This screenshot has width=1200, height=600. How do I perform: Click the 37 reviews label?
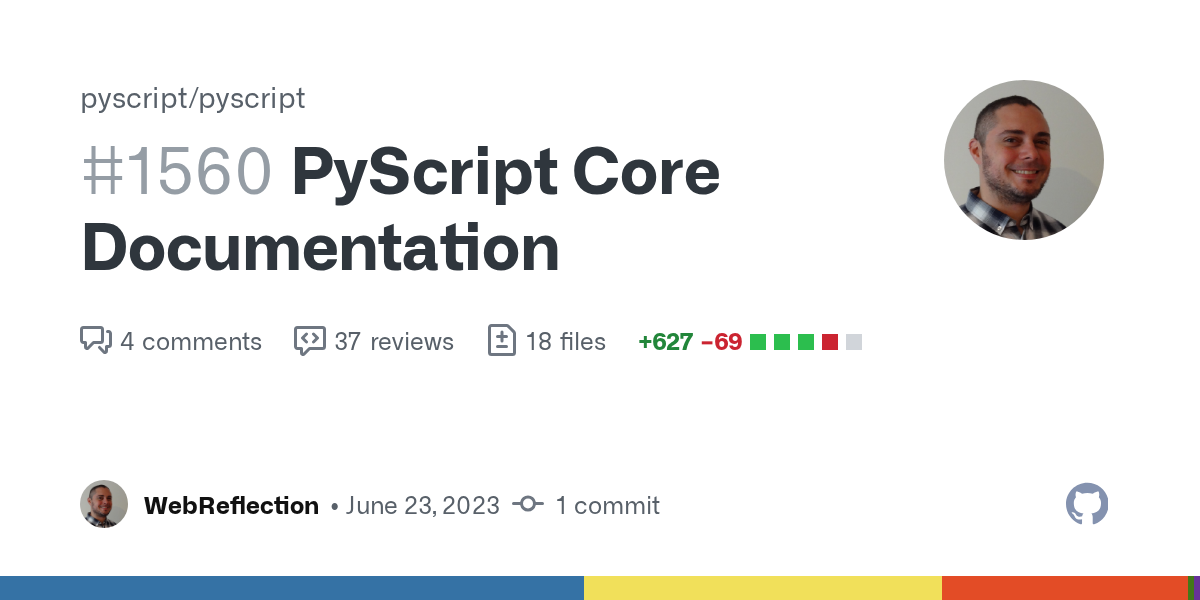(394, 342)
